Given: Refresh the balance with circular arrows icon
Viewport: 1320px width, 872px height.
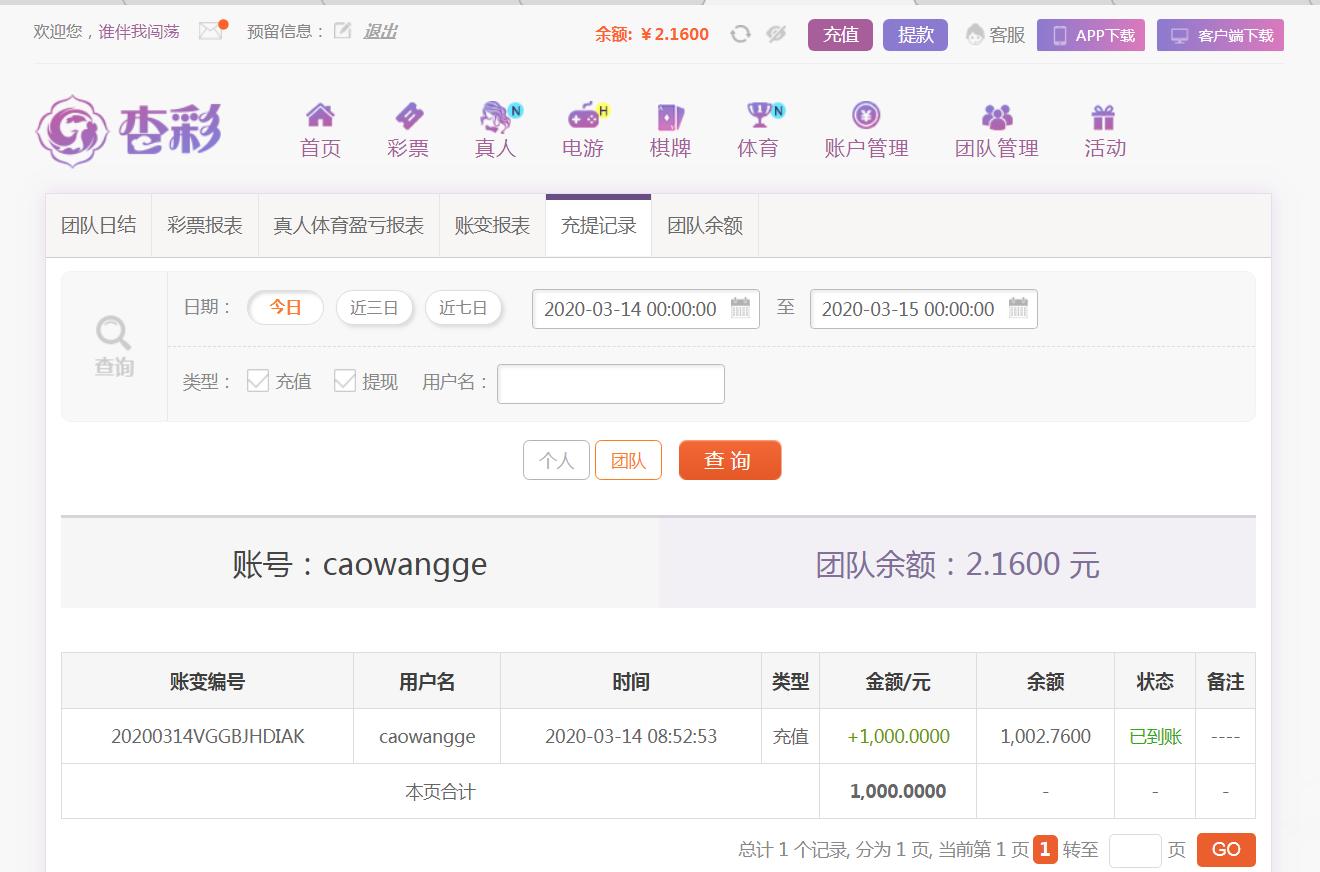Looking at the screenshot, I should pyautogui.click(x=740, y=34).
